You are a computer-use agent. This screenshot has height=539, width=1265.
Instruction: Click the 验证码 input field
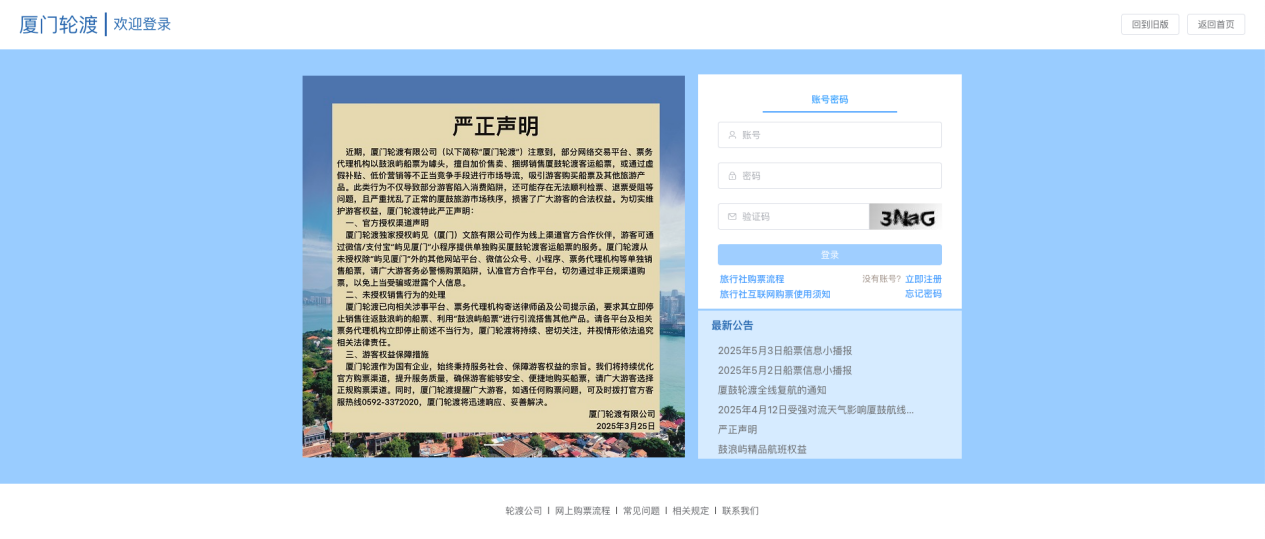[x=793, y=217]
